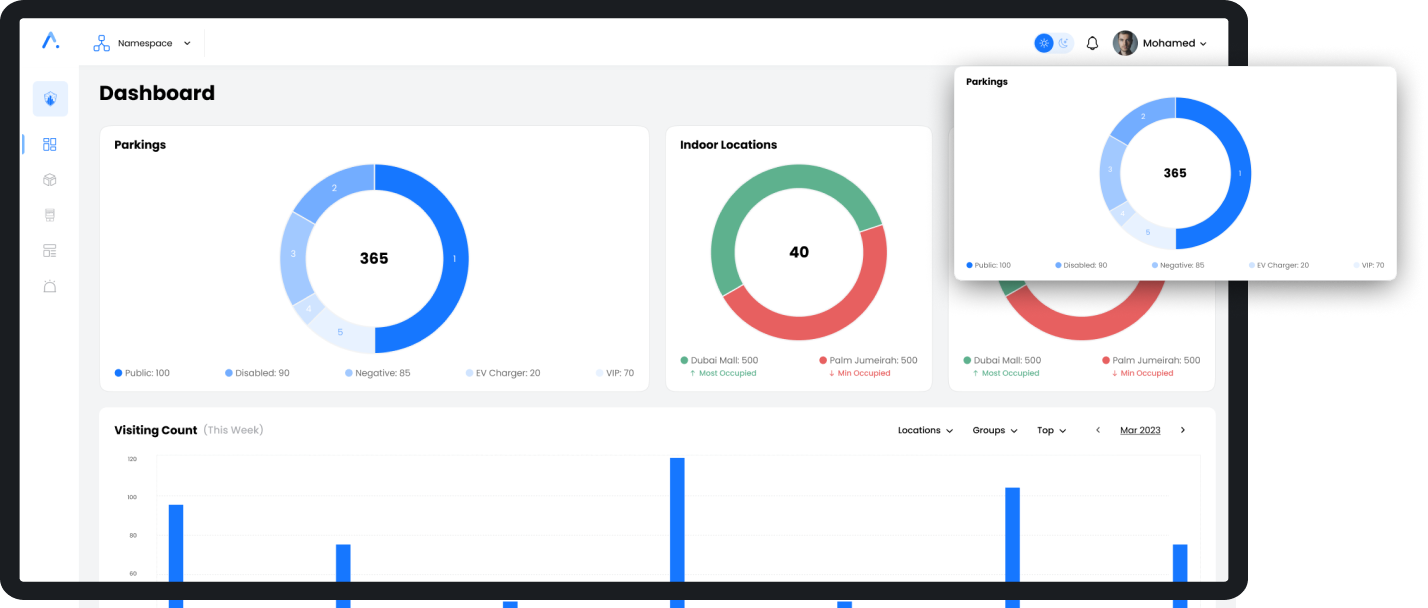Click the 120 axis label in Visiting Count
The width and height of the screenshot is (1428, 608).
tap(132, 459)
